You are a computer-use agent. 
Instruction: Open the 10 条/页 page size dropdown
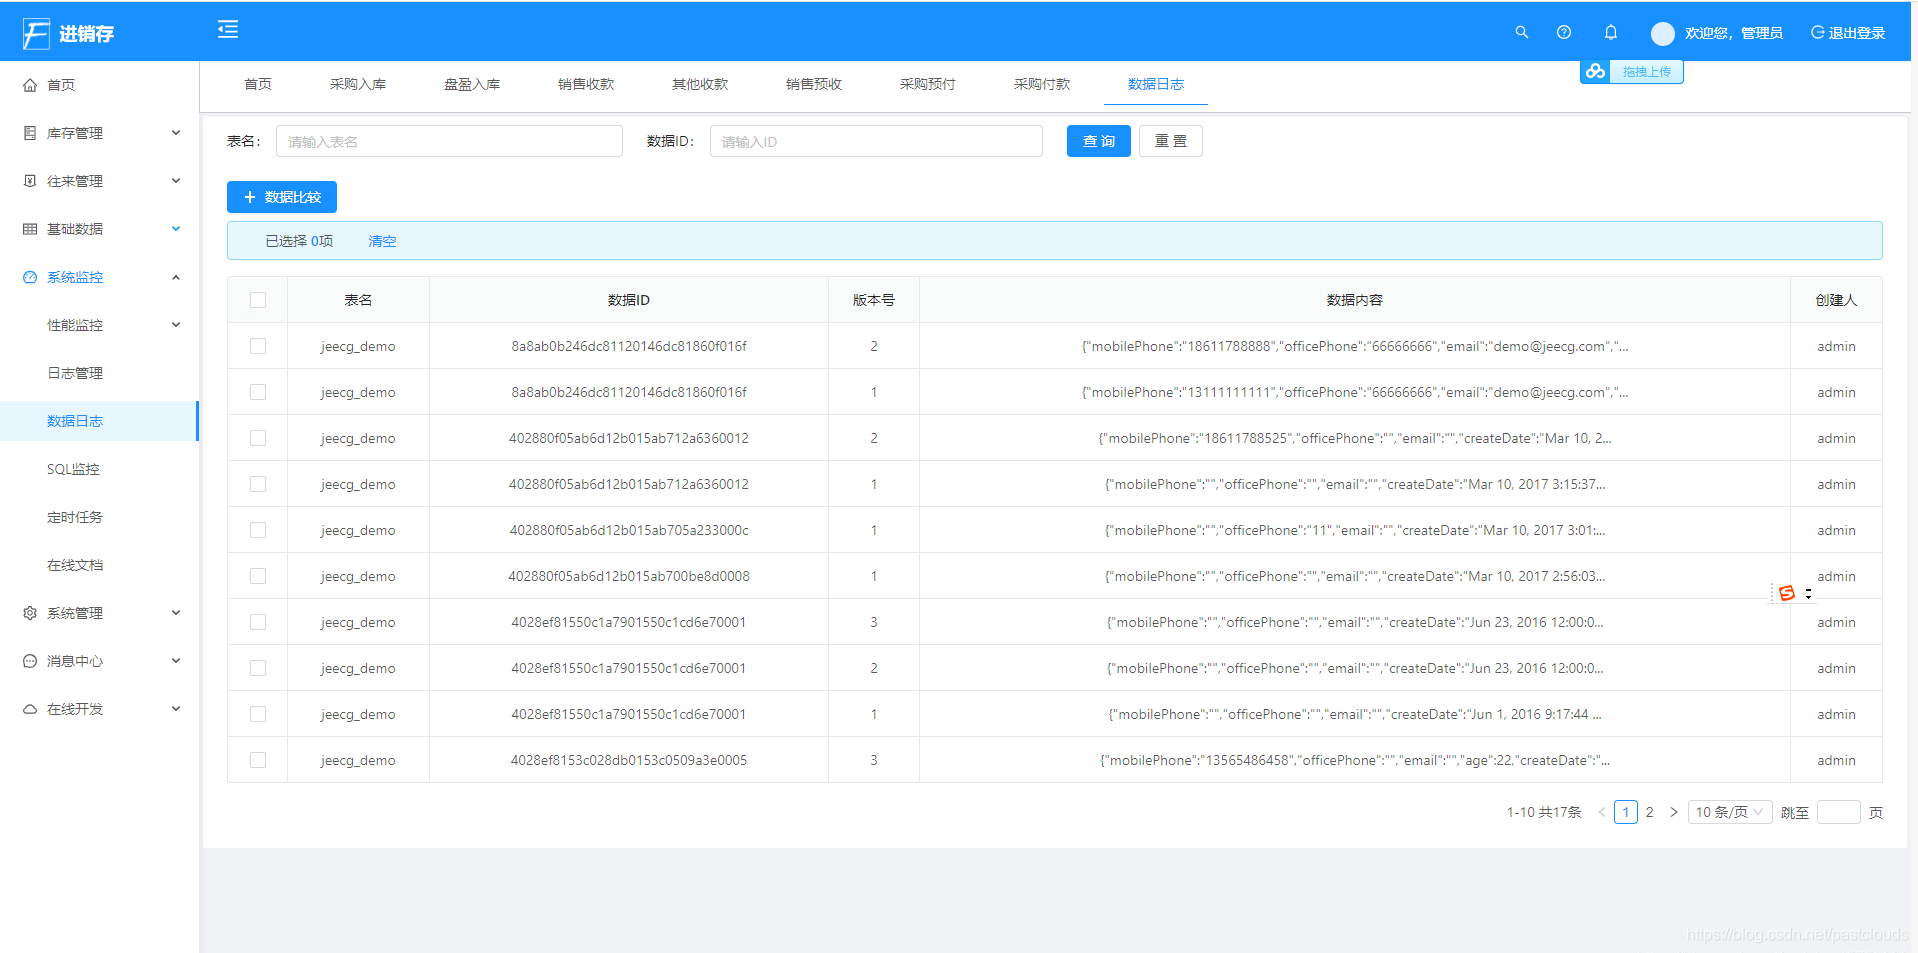click(x=1730, y=812)
